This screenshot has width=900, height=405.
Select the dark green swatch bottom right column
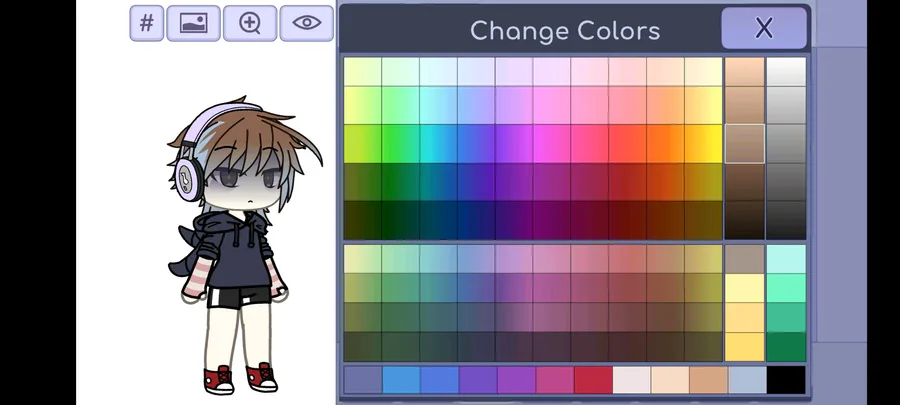(786, 346)
